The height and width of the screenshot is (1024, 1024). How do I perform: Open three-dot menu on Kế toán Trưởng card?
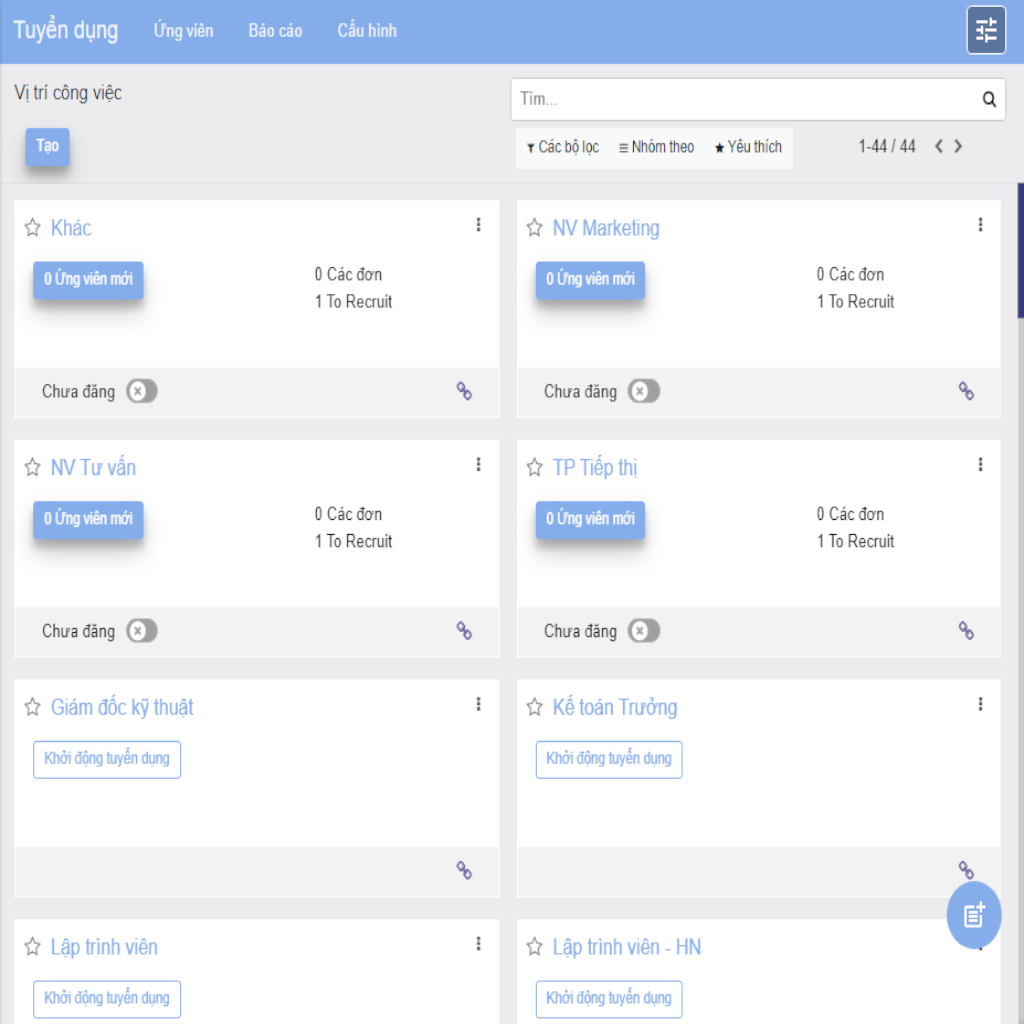pos(980,705)
